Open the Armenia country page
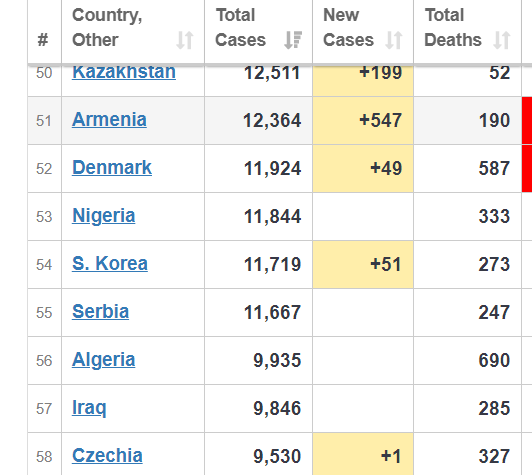This screenshot has width=532, height=475. tap(109, 119)
